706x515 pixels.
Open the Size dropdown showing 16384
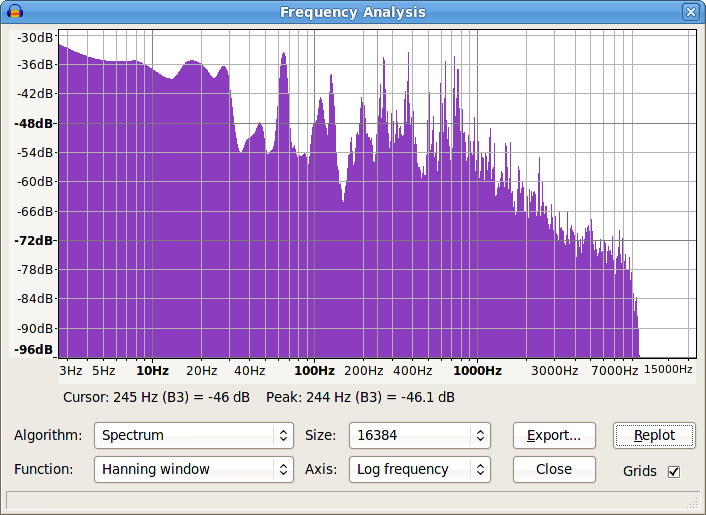click(x=419, y=436)
